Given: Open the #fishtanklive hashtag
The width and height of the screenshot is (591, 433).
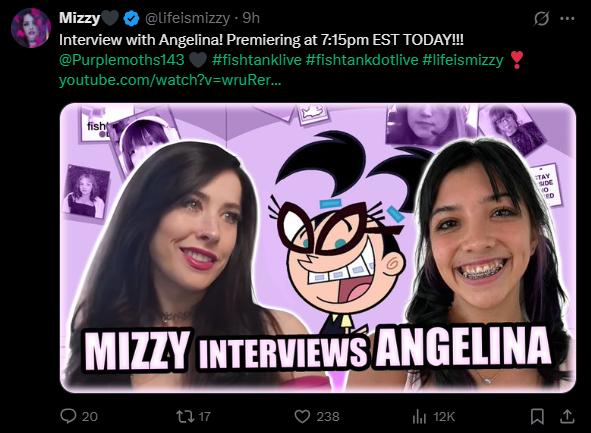Looking at the screenshot, I should click(257, 60).
